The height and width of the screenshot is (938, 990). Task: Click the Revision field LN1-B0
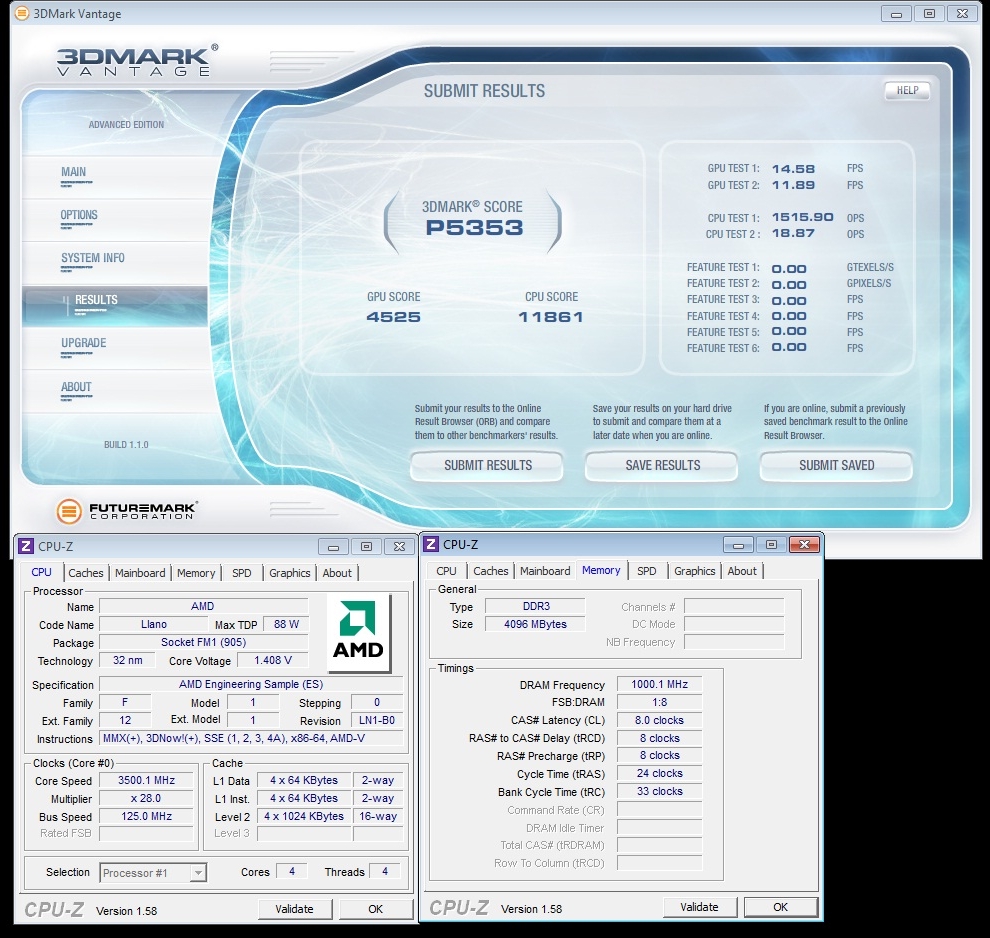pyautogui.click(x=377, y=720)
